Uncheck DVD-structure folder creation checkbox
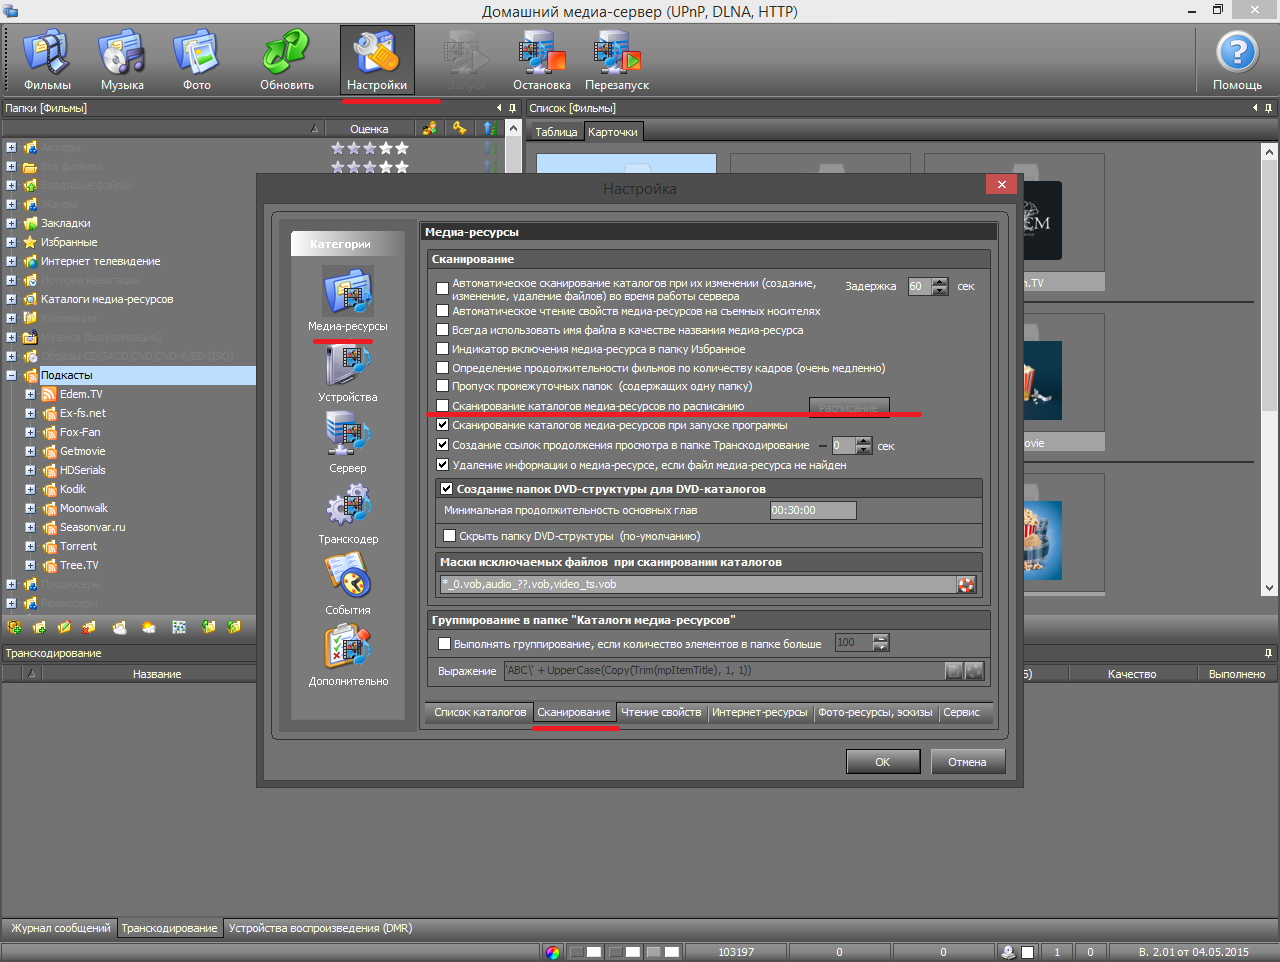The image size is (1280, 962). (447, 489)
